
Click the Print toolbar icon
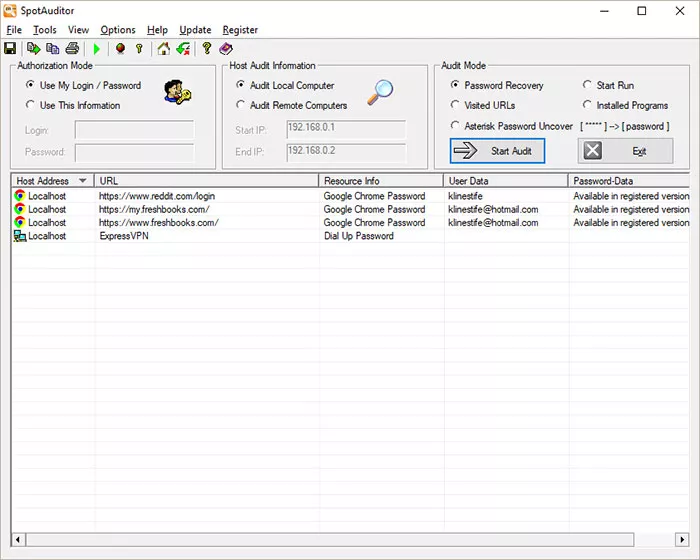coord(72,48)
